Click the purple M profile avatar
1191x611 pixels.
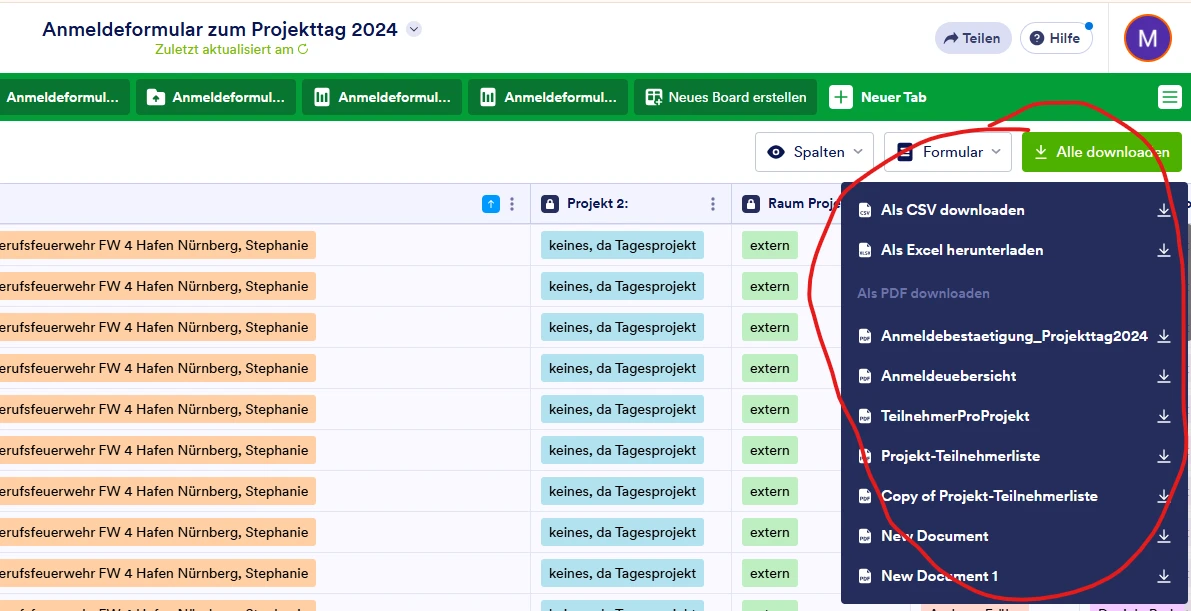coord(1147,38)
